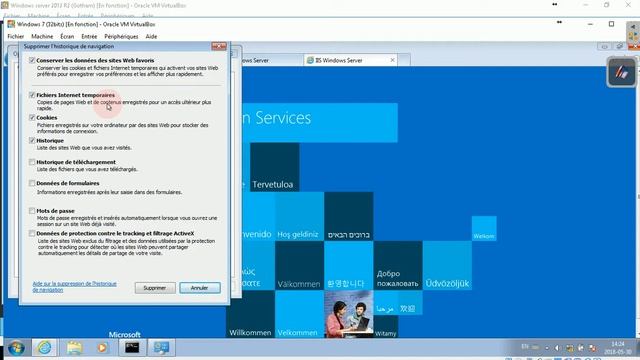The image size is (640, 360).
Task: Open the clock showing 14:04
Action: point(618,348)
